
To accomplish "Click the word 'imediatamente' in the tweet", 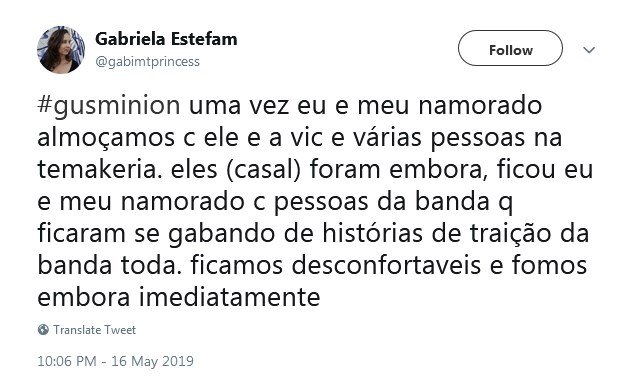I will click(x=230, y=298).
